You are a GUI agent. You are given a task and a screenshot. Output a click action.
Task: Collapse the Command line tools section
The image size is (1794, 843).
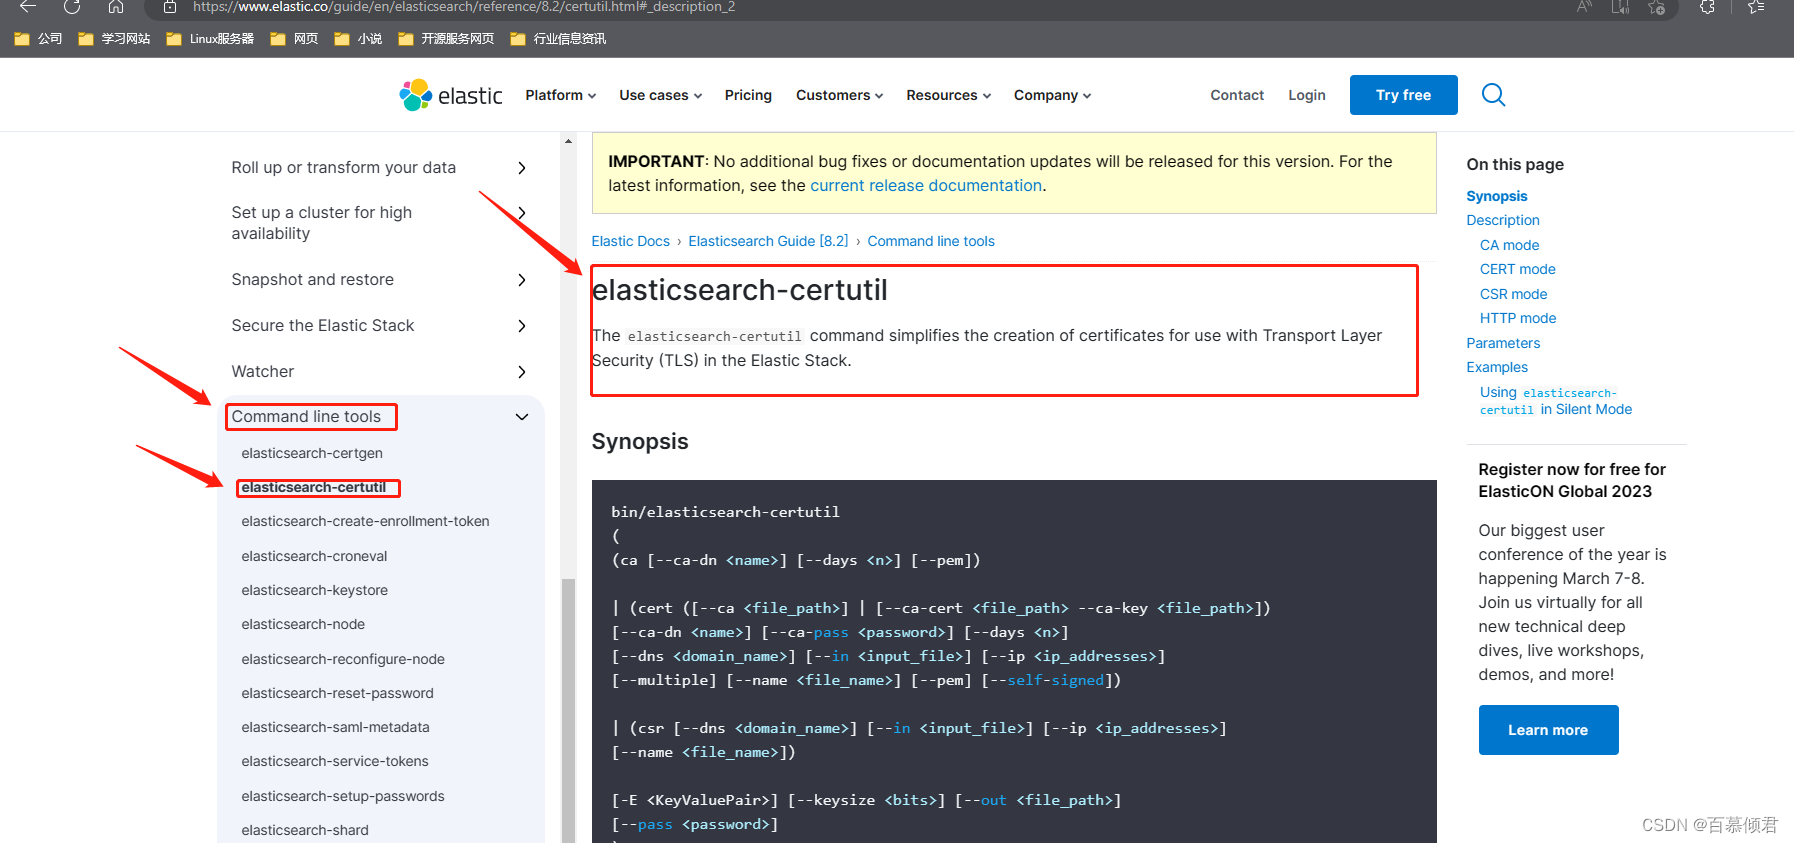point(522,417)
